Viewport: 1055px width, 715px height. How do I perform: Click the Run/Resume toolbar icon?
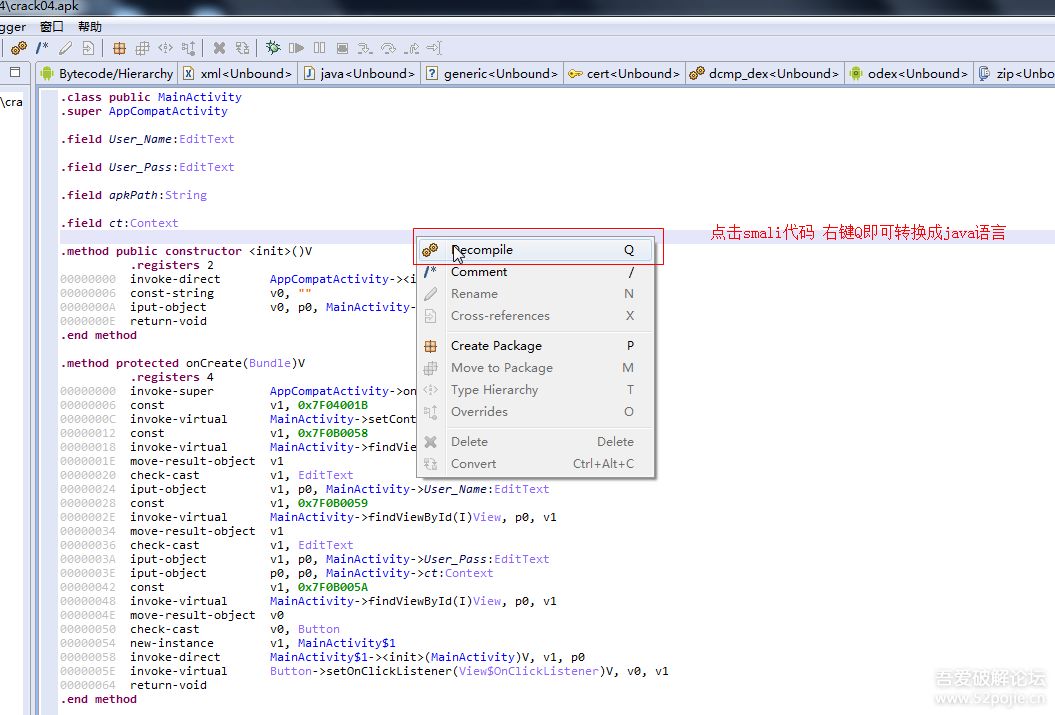296,48
